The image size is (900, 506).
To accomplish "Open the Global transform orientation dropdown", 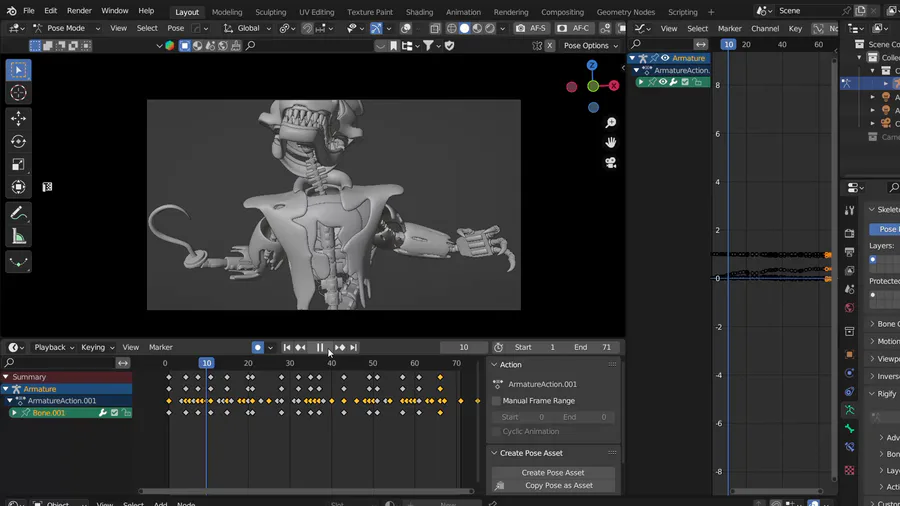I will (247, 28).
